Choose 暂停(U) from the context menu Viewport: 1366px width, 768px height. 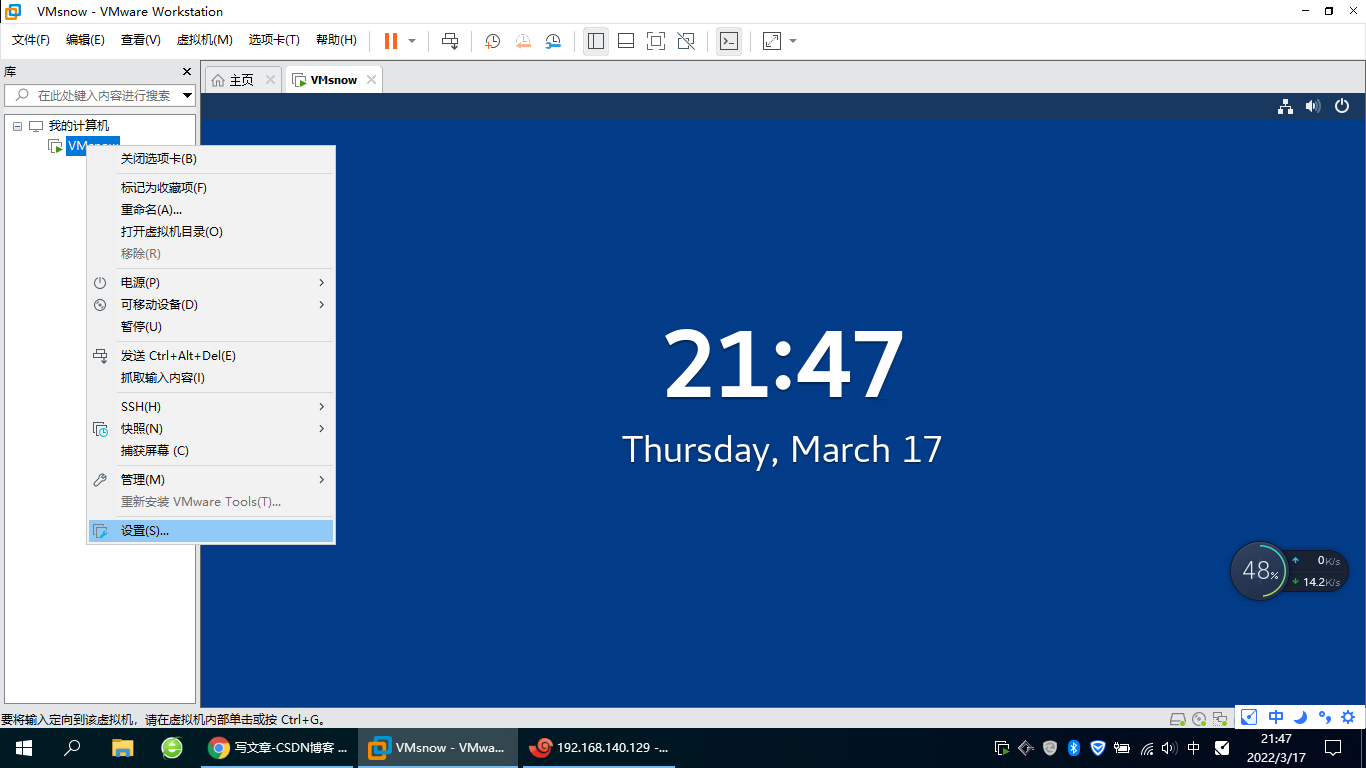tap(210, 327)
